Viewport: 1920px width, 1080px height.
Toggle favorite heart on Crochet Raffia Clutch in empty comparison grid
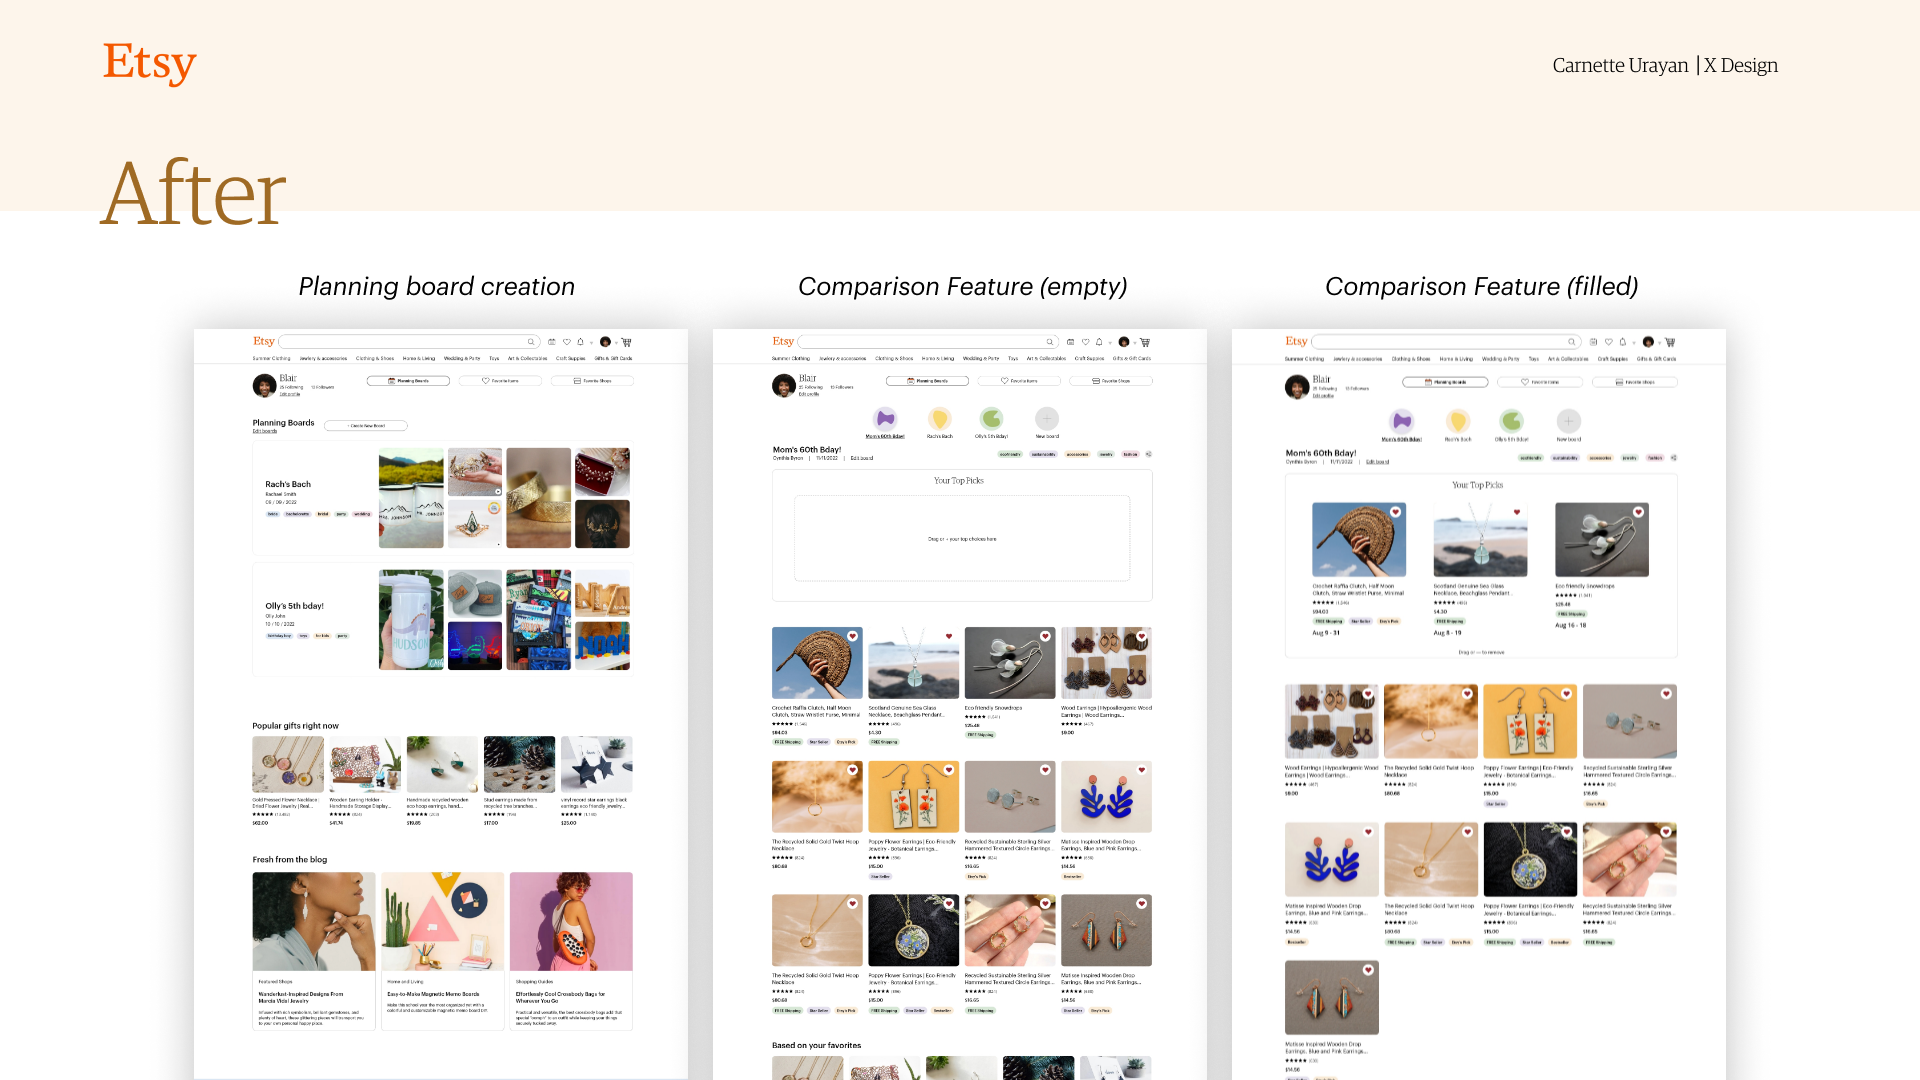(x=853, y=636)
